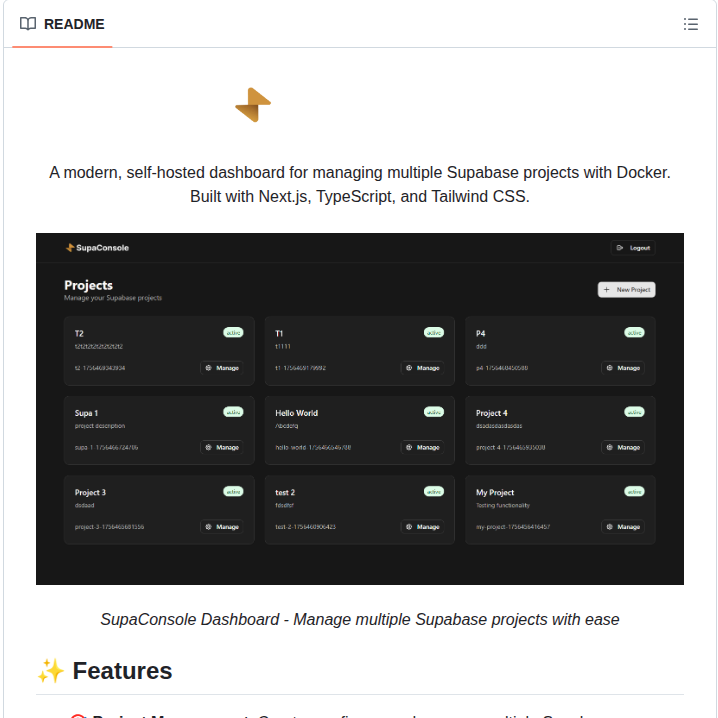718x718 pixels.
Task: Click the plus icon on New Project
Action: (607, 289)
